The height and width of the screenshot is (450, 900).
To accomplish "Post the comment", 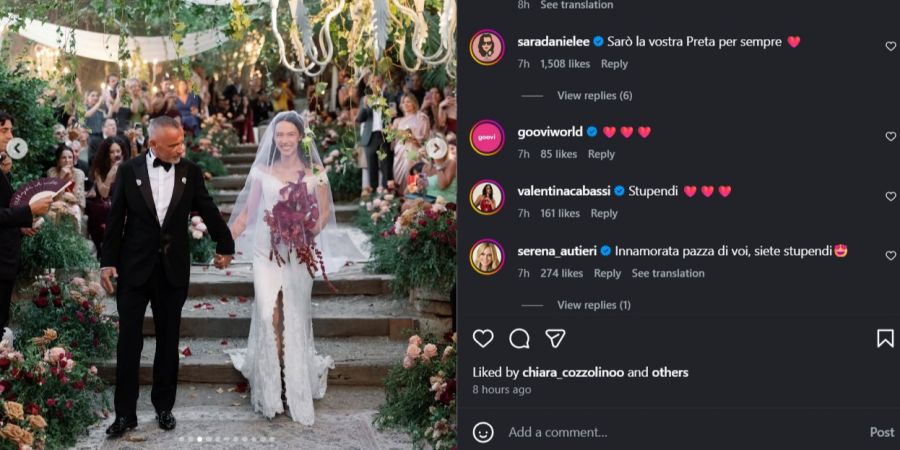I will [882, 432].
